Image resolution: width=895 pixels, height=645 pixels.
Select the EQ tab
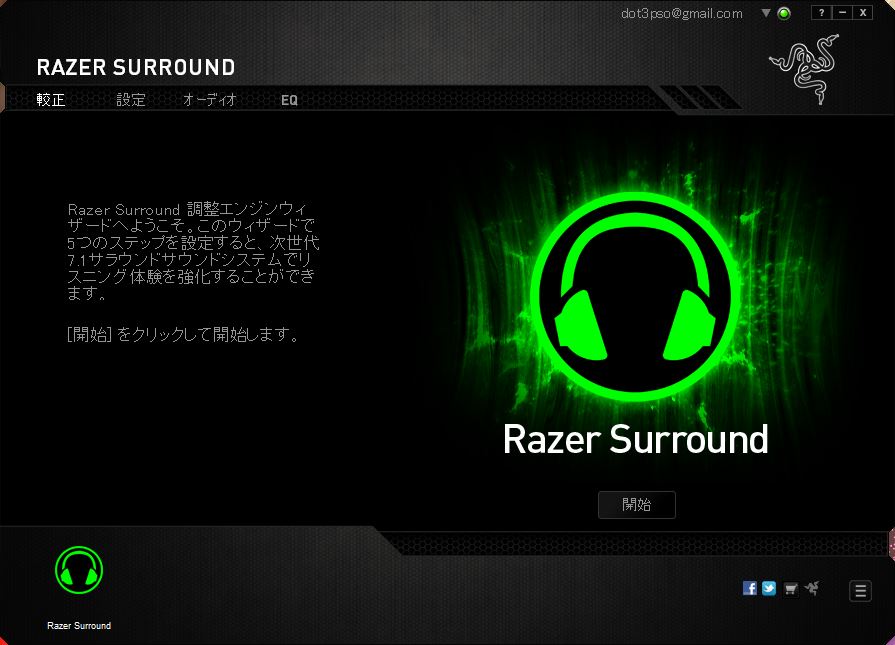[289, 100]
